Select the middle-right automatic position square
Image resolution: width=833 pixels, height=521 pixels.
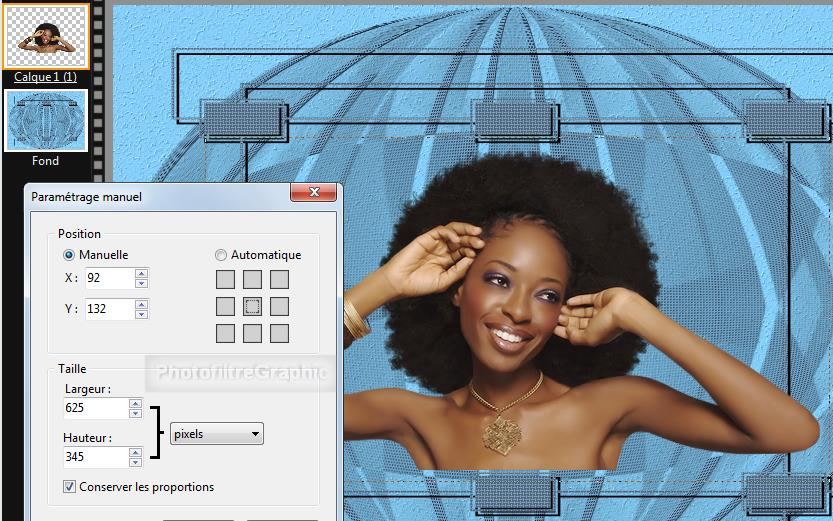coord(280,307)
